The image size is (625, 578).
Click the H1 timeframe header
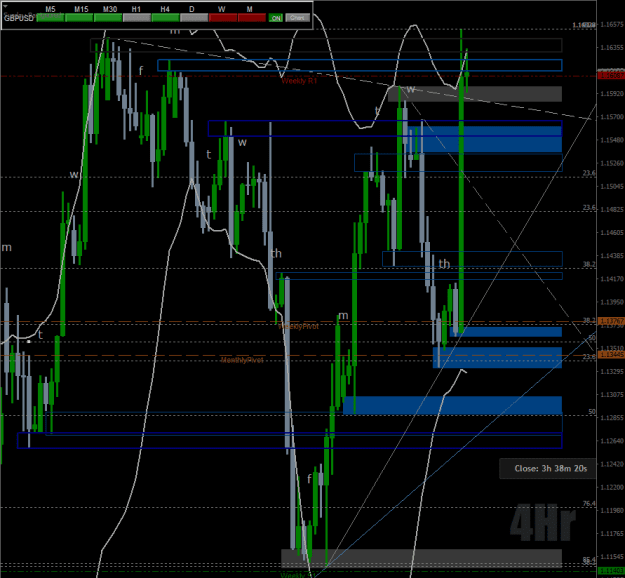point(136,9)
